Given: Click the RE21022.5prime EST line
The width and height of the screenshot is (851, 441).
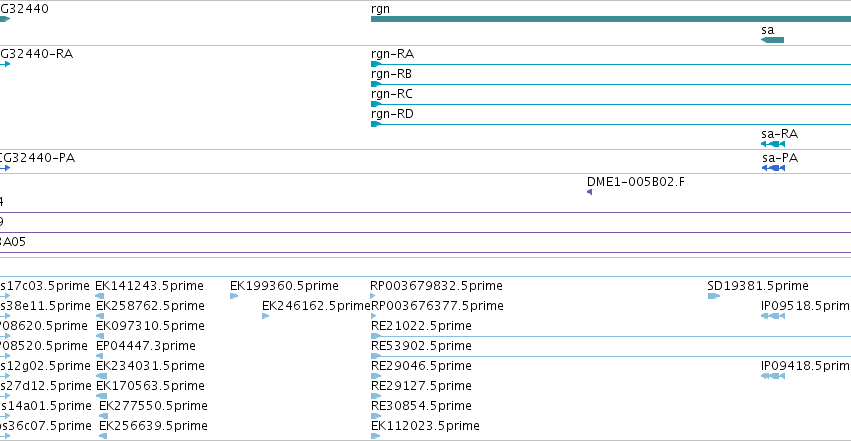Looking at the screenshot, I should [x=611, y=336].
